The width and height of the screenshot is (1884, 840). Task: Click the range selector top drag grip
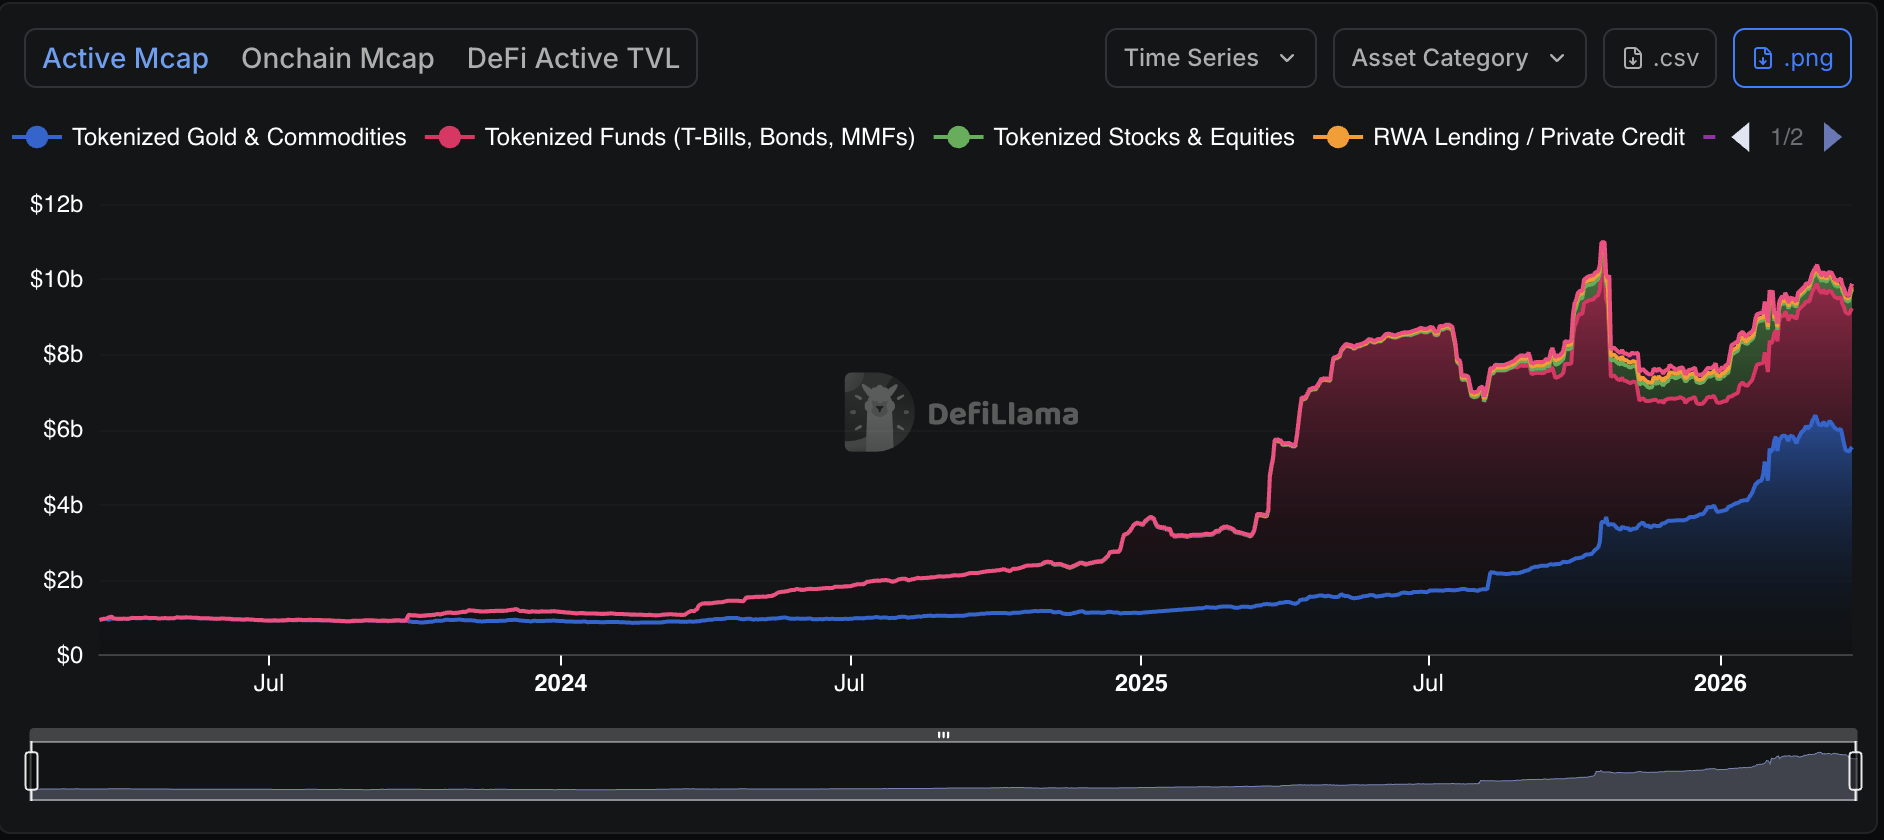click(943, 735)
